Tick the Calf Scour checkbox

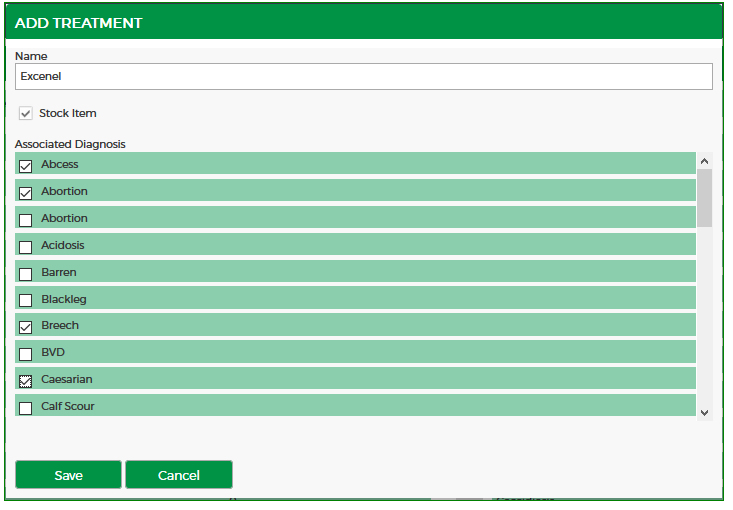26,409
